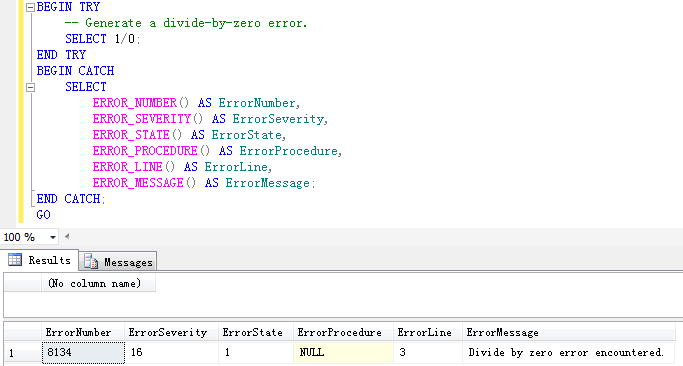
Task: Switch to the Results tab
Action: [39, 260]
